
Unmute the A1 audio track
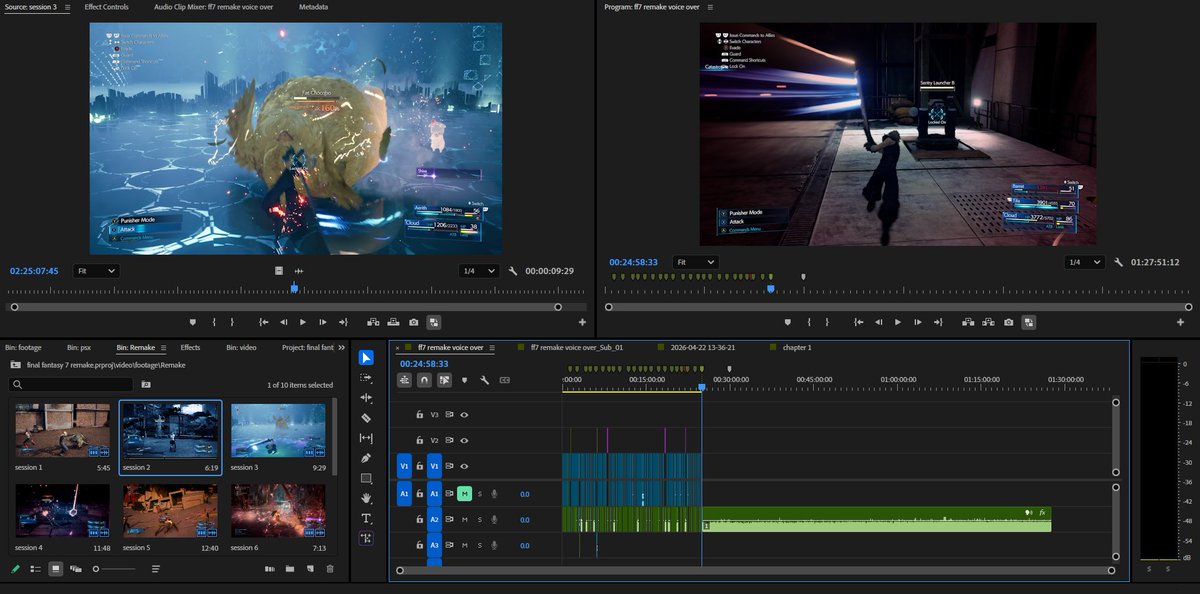point(464,493)
